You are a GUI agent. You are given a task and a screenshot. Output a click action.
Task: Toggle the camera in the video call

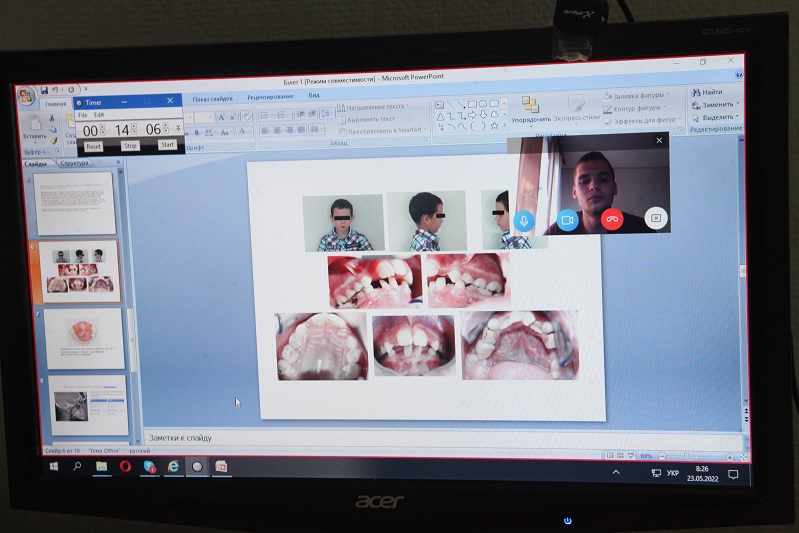[568, 219]
